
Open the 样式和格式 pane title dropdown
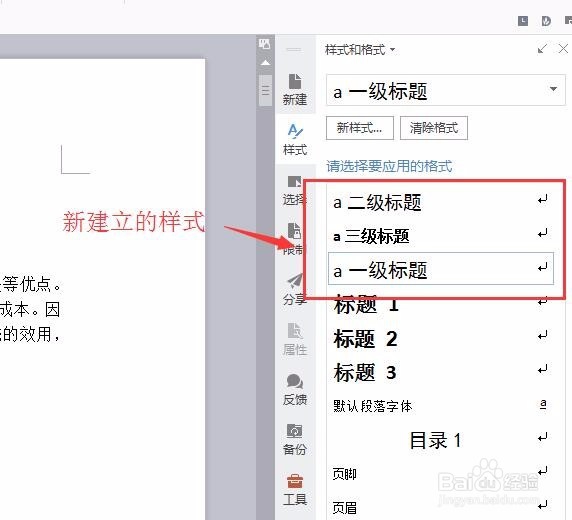coord(393,49)
